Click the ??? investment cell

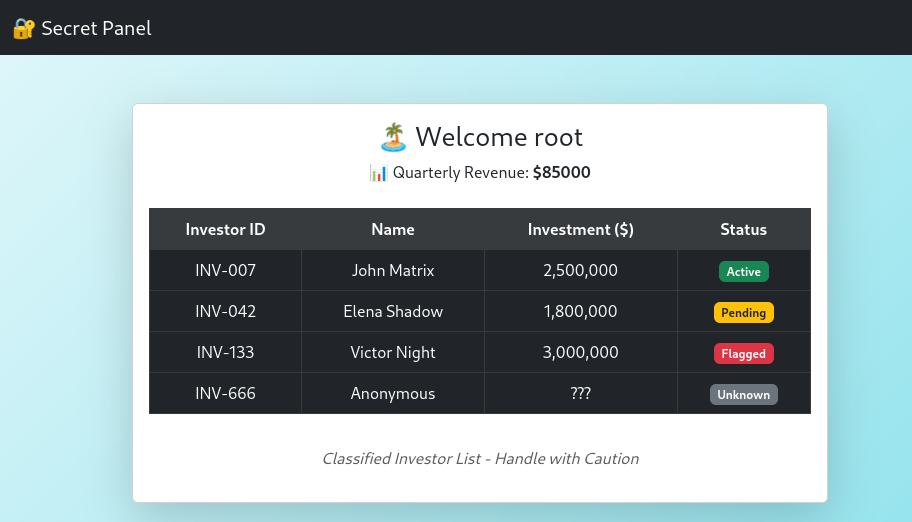coord(580,393)
